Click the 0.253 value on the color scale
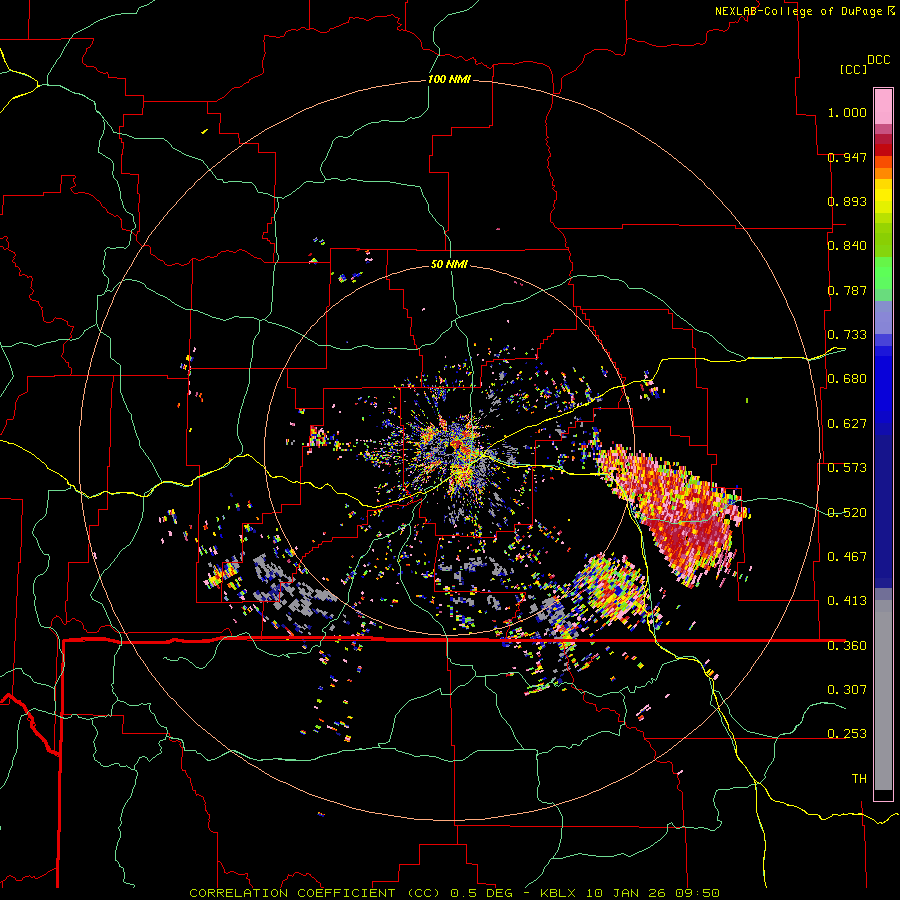 click(x=847, y=734)
